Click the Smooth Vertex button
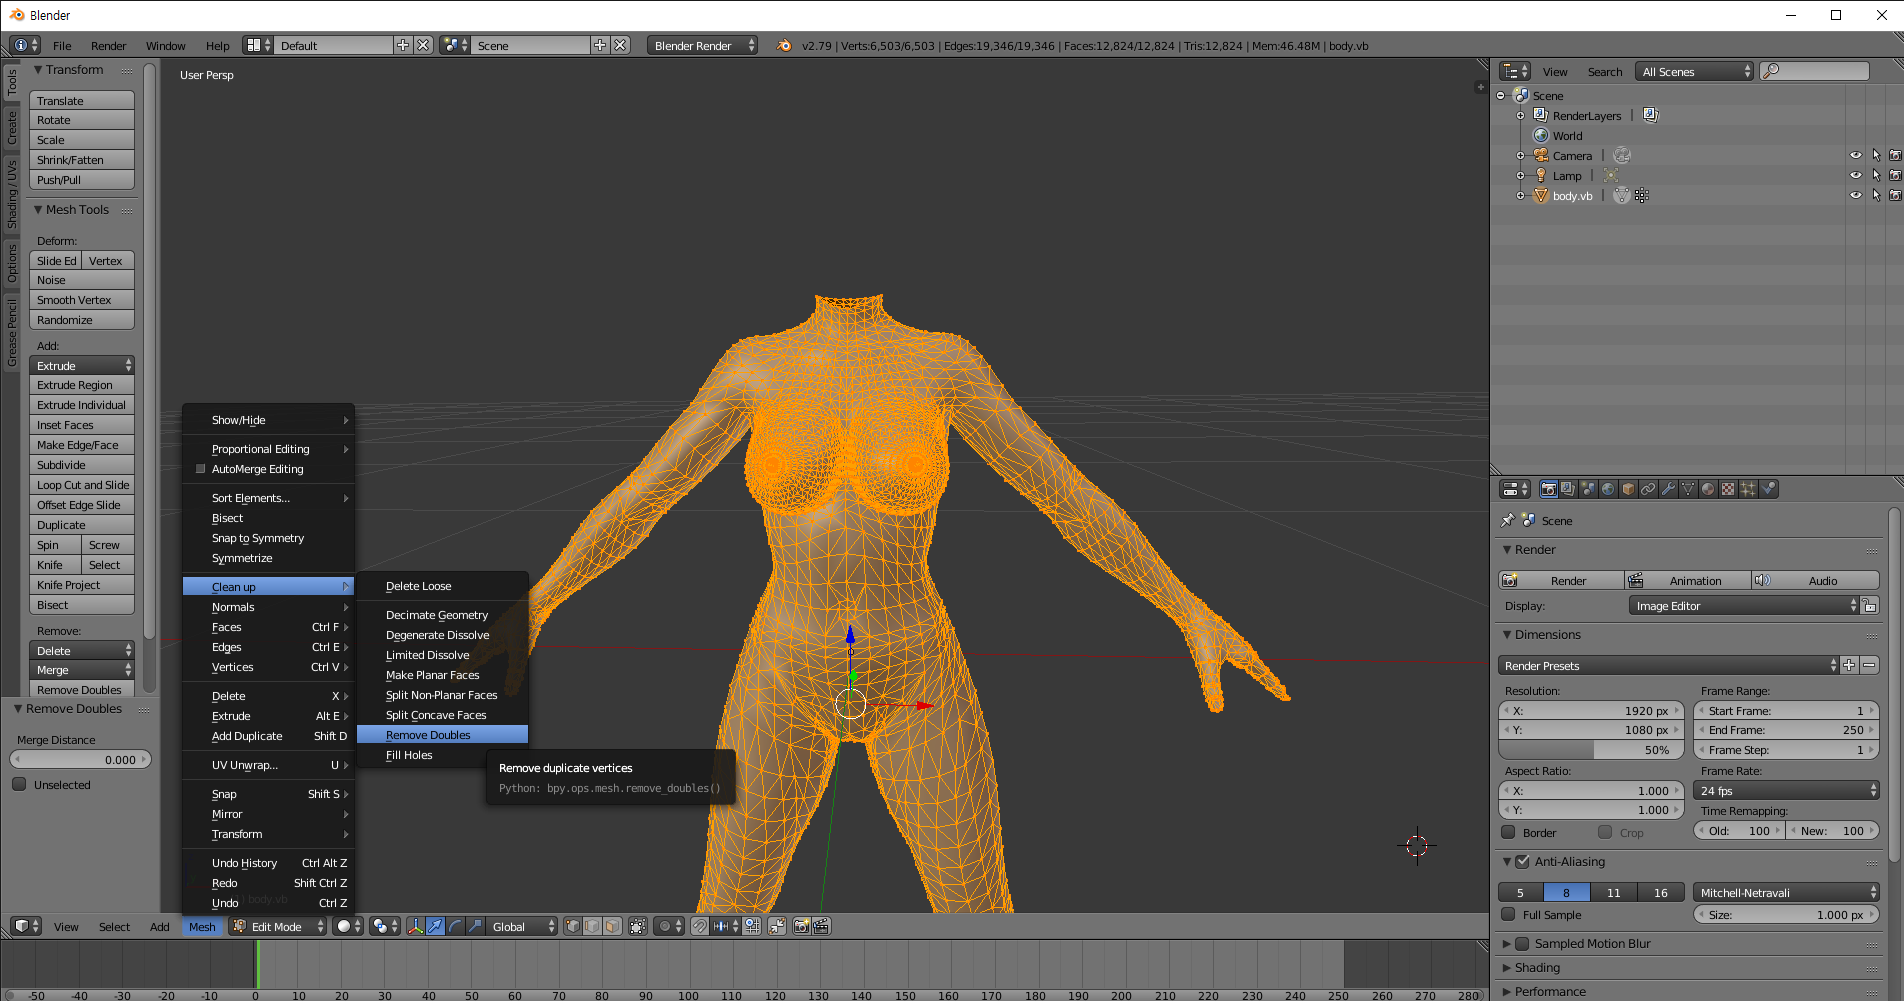This screenshot has width=1904, height=1001. (x=82, y=300)
